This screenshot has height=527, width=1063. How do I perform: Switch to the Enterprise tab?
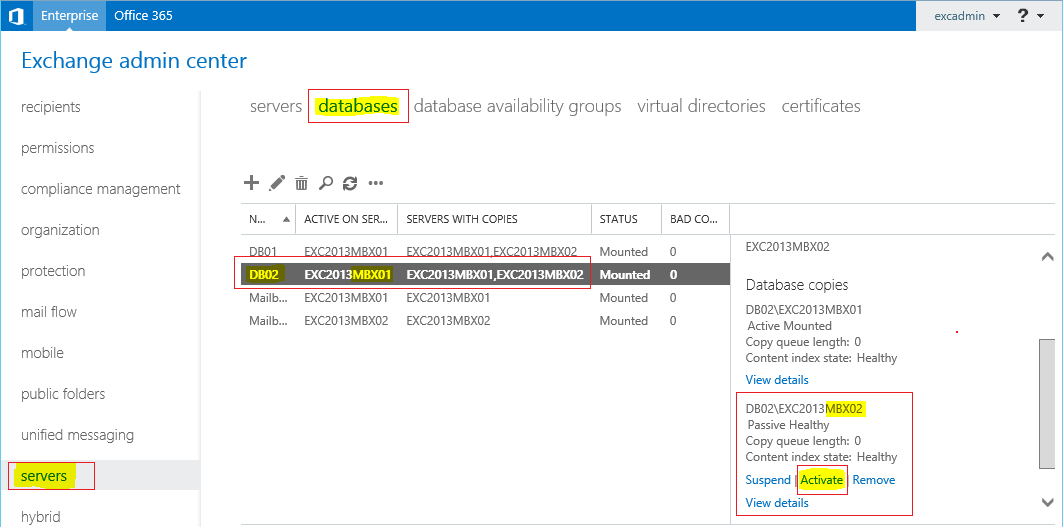click(70, 15)
